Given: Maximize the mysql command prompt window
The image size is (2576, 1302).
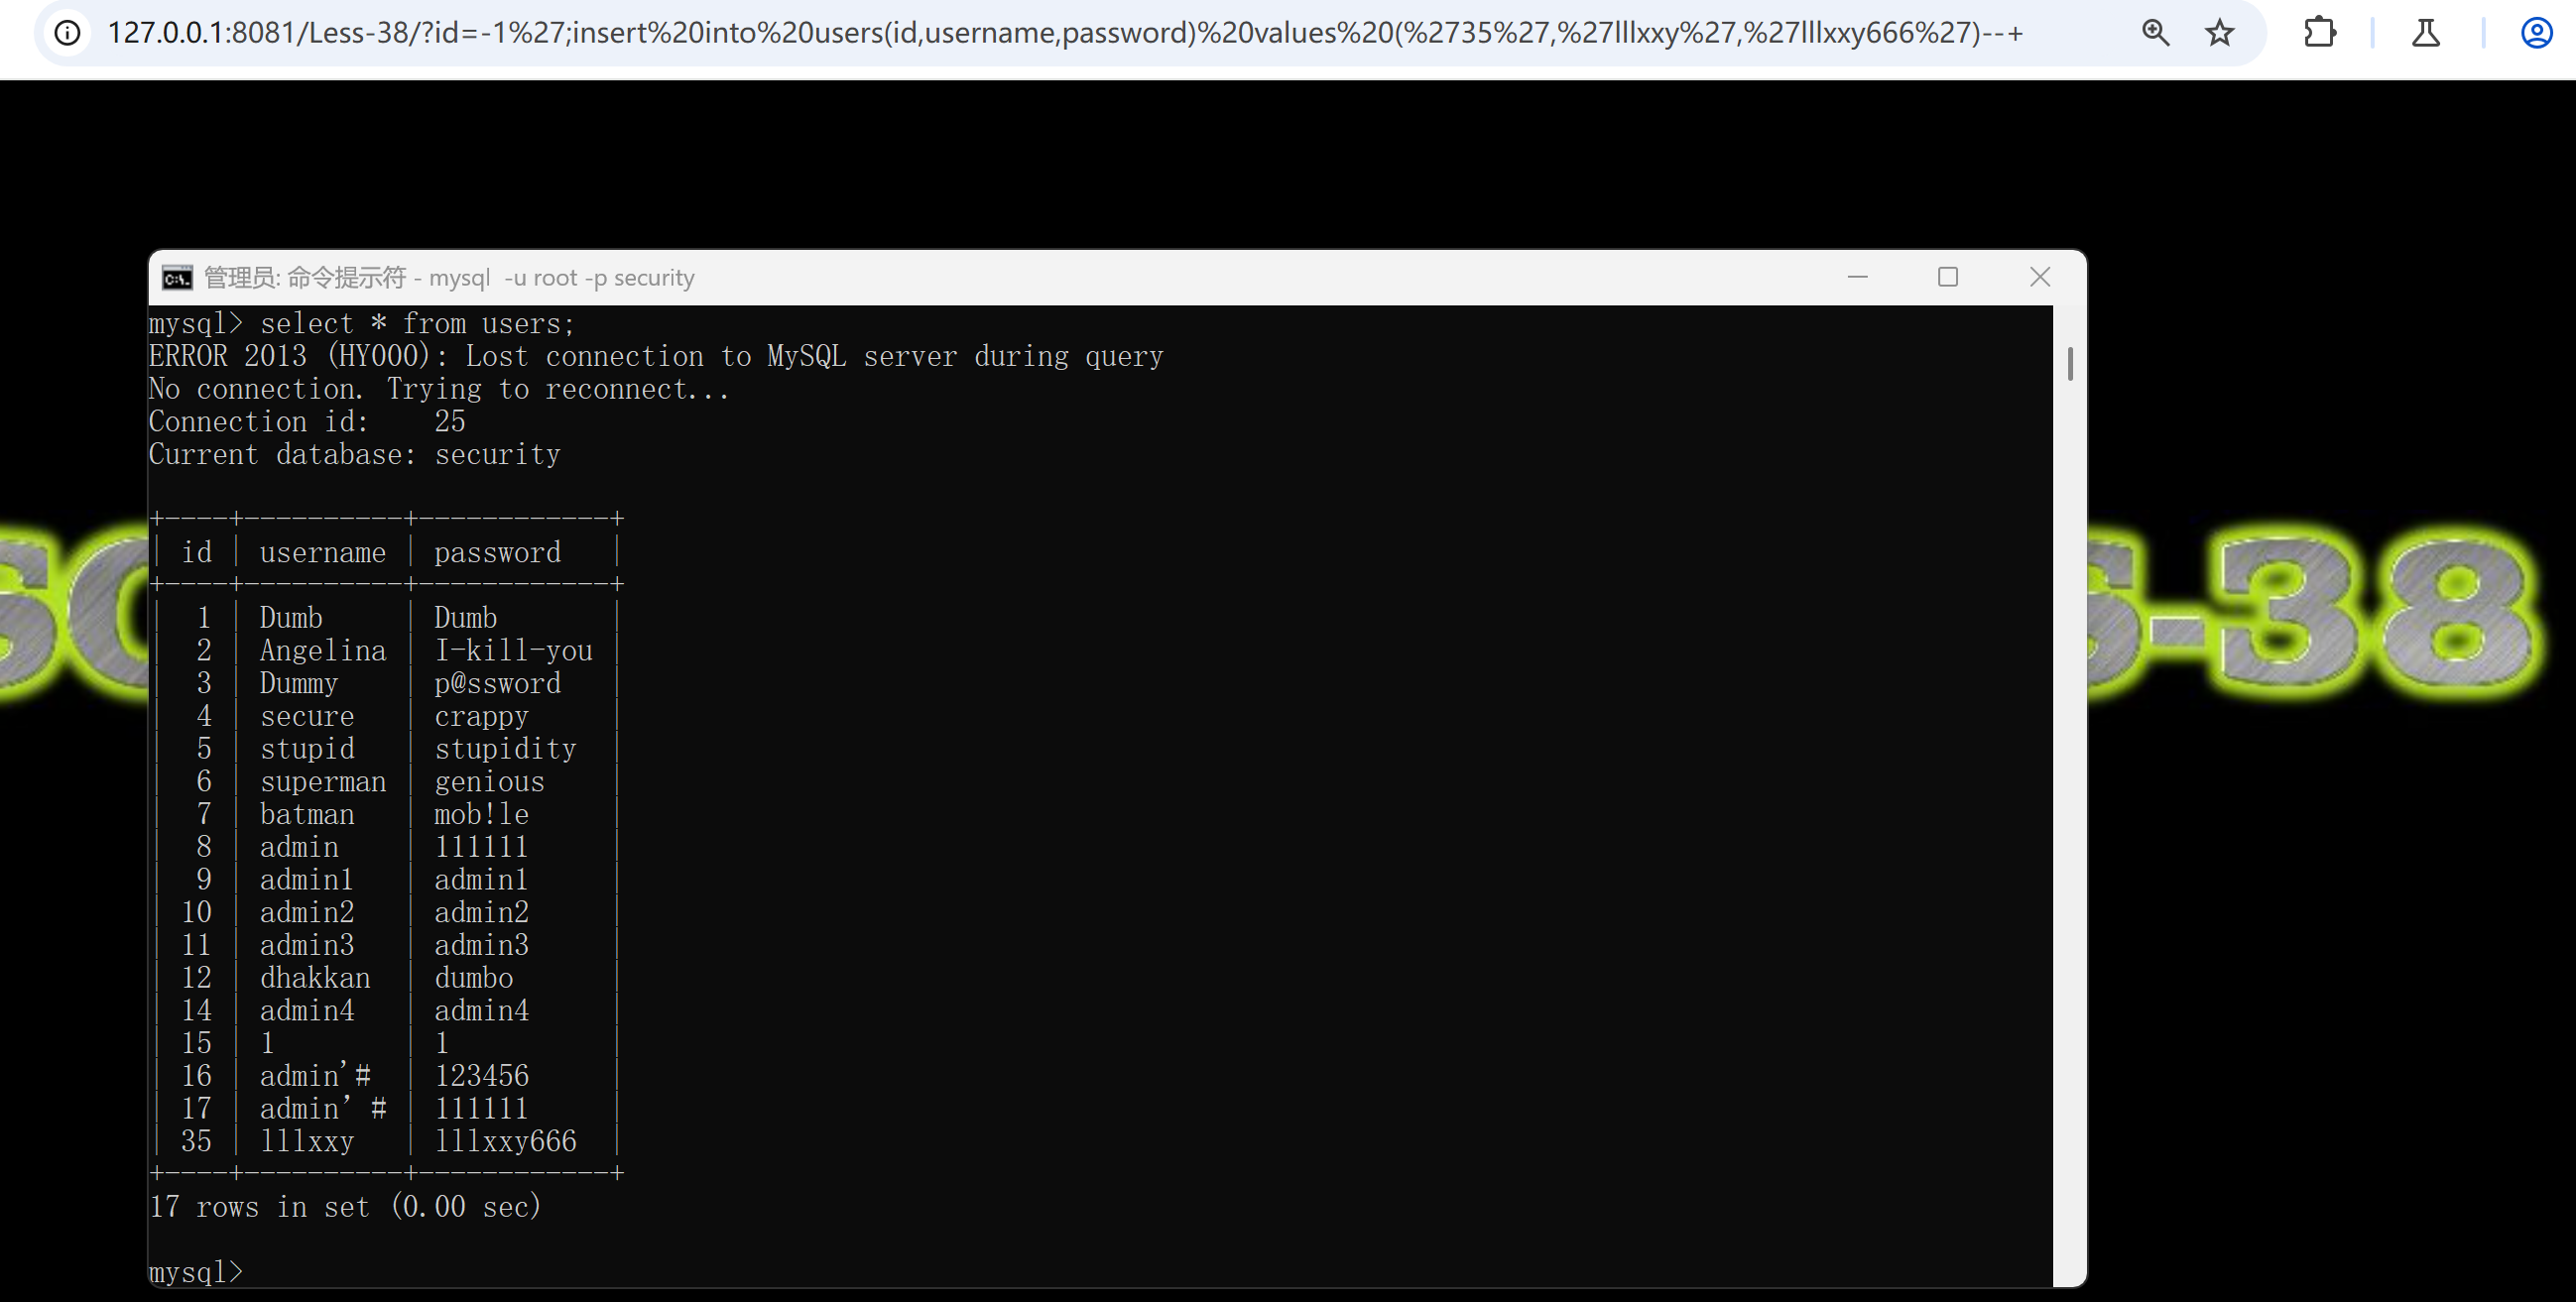Looking at the screenshot, I should click(x=1947, y=277).
